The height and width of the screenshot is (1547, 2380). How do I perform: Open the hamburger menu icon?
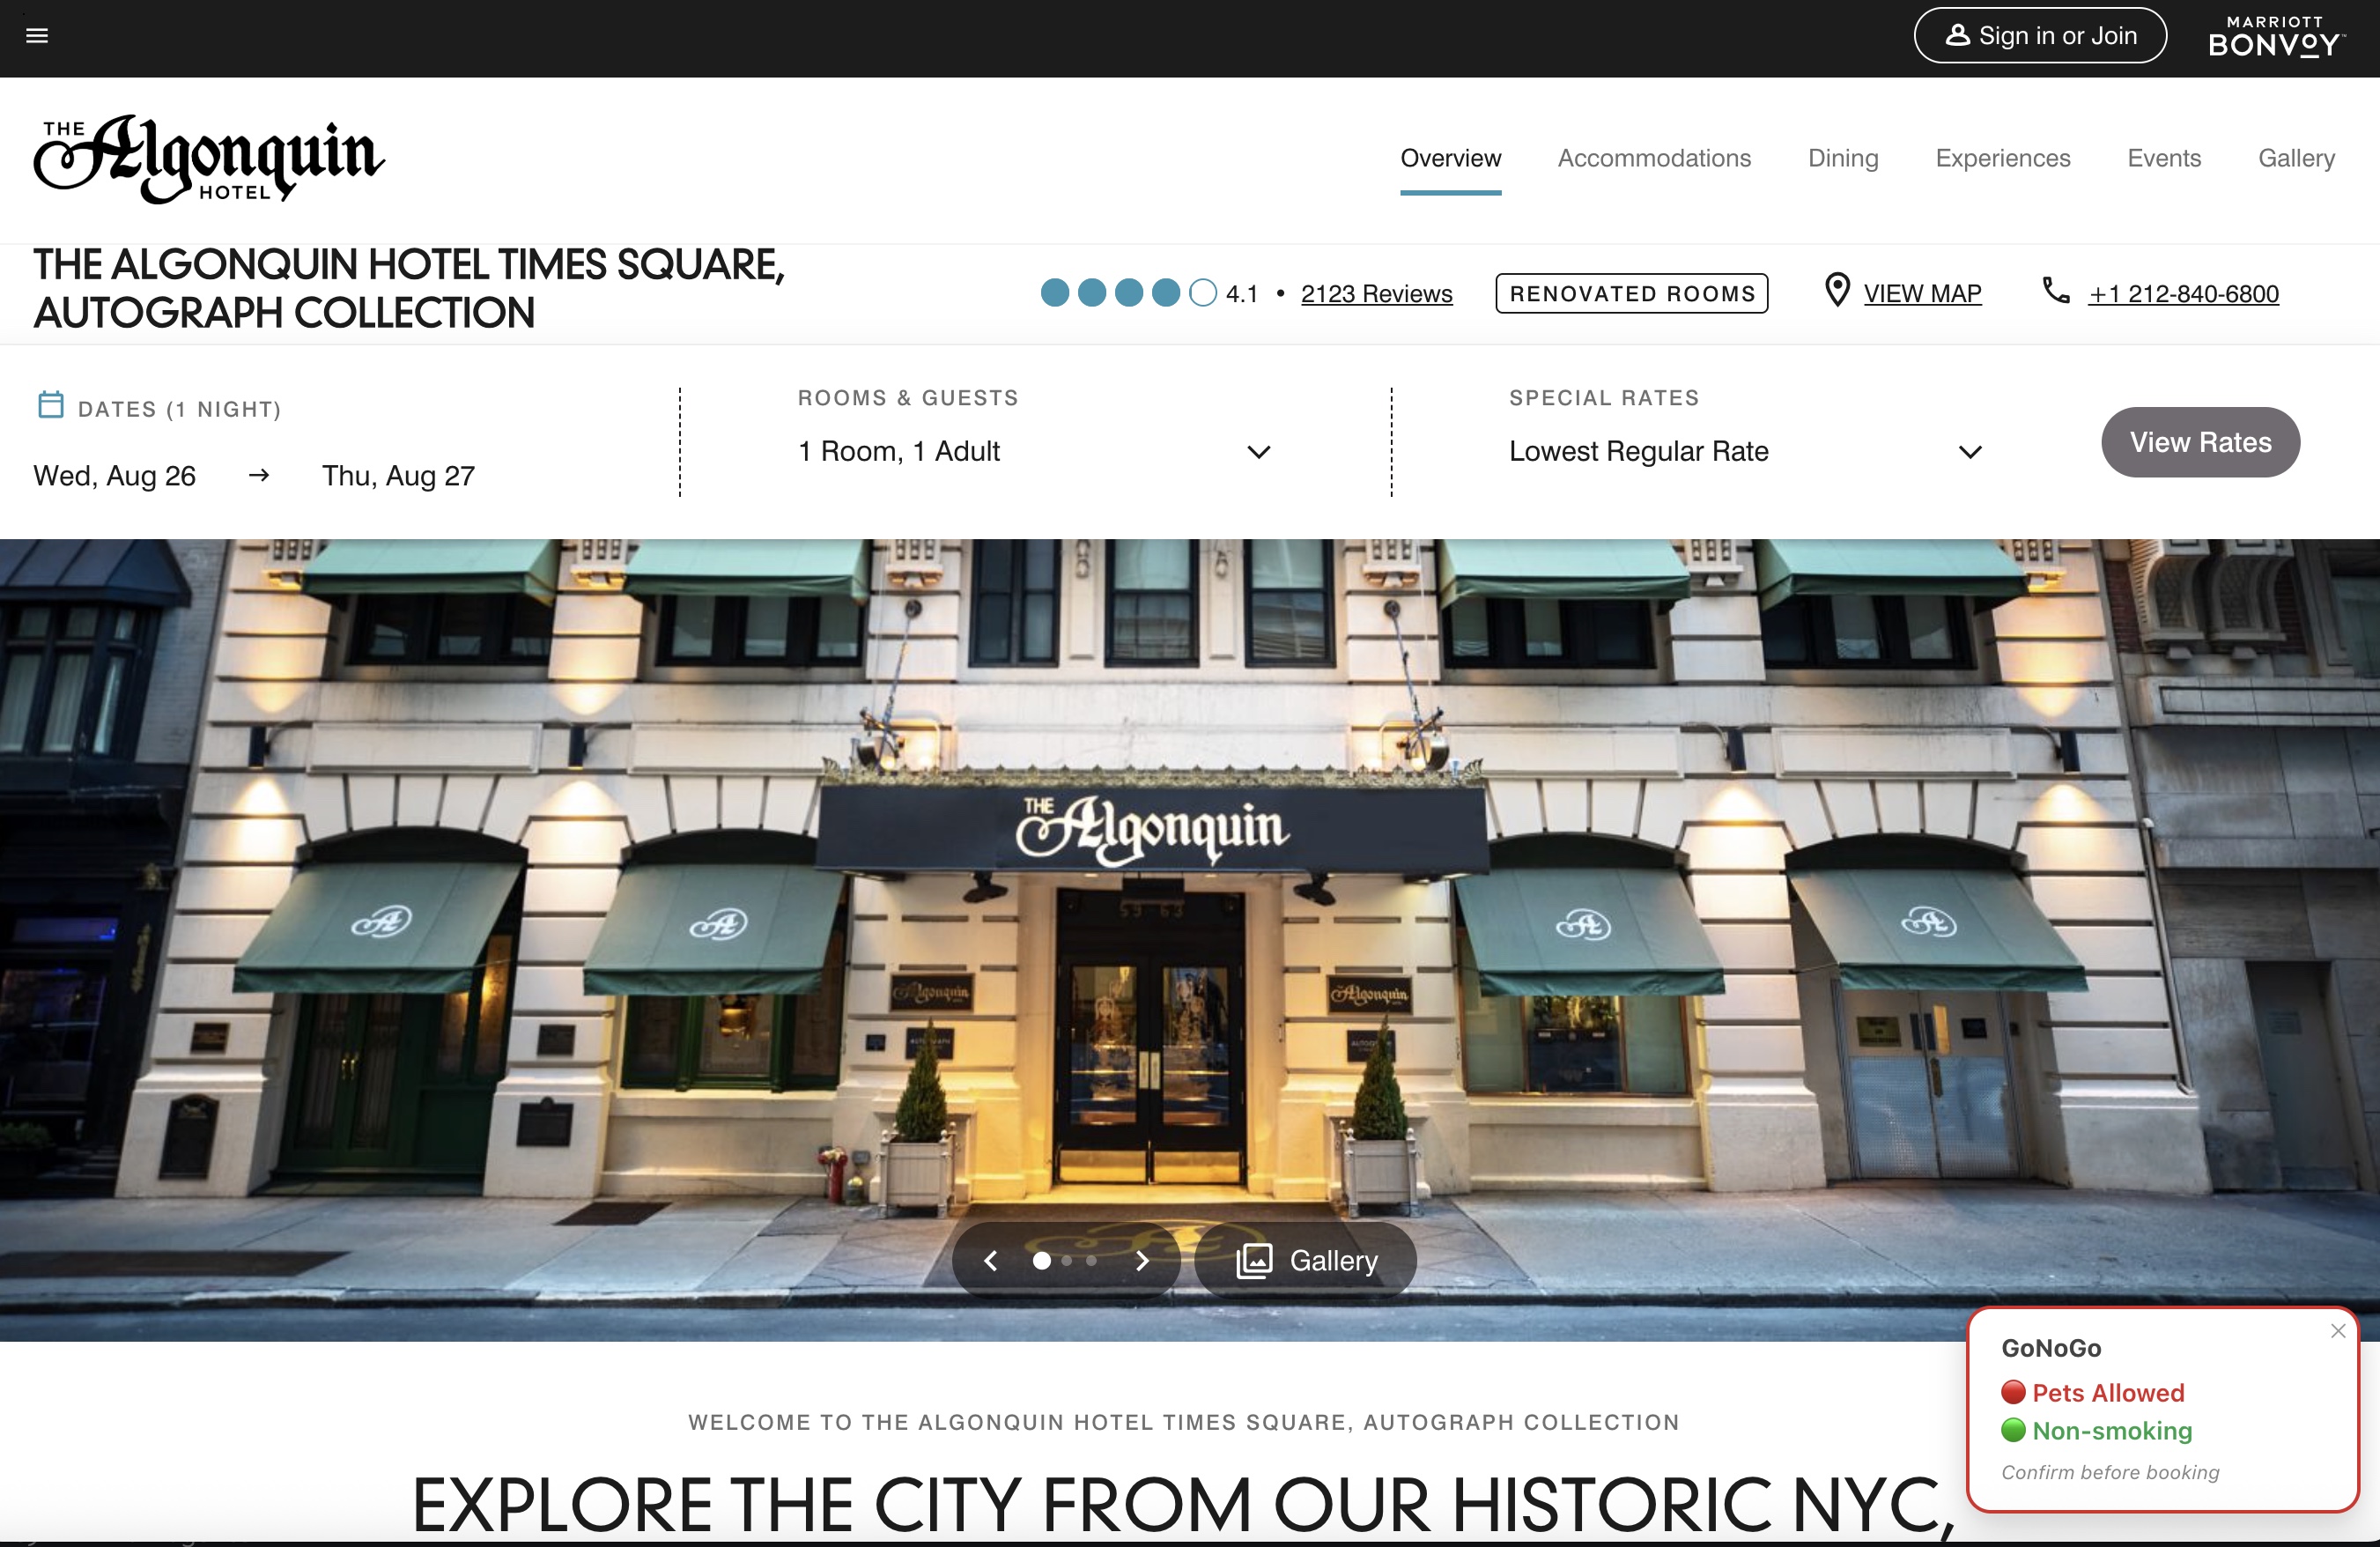37,36
